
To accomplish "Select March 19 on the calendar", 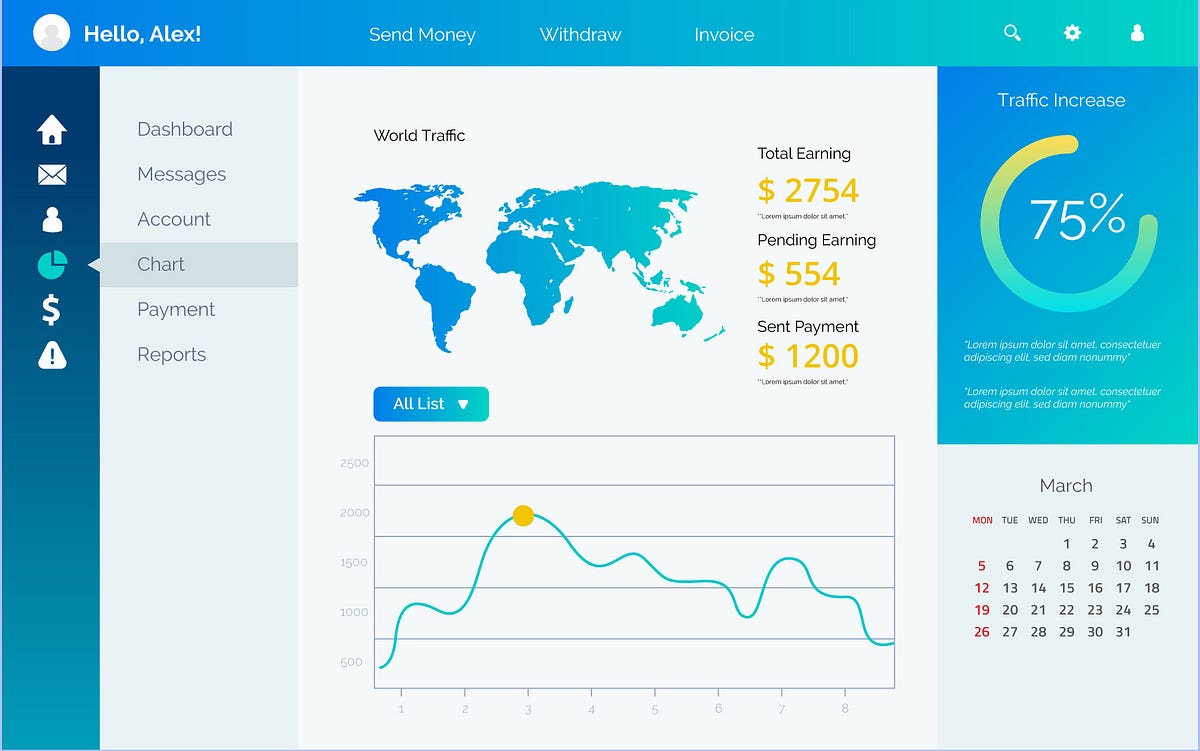I will [981, 610].
